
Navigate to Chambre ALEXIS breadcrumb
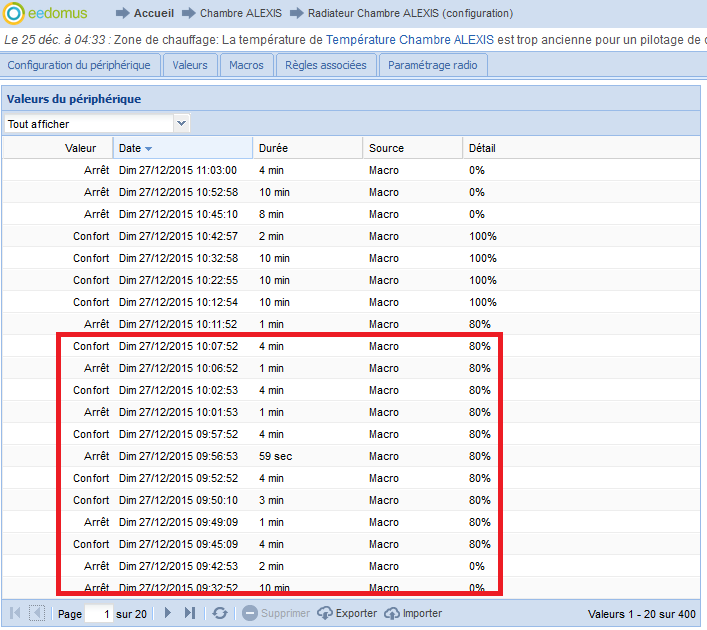[241, 14]
